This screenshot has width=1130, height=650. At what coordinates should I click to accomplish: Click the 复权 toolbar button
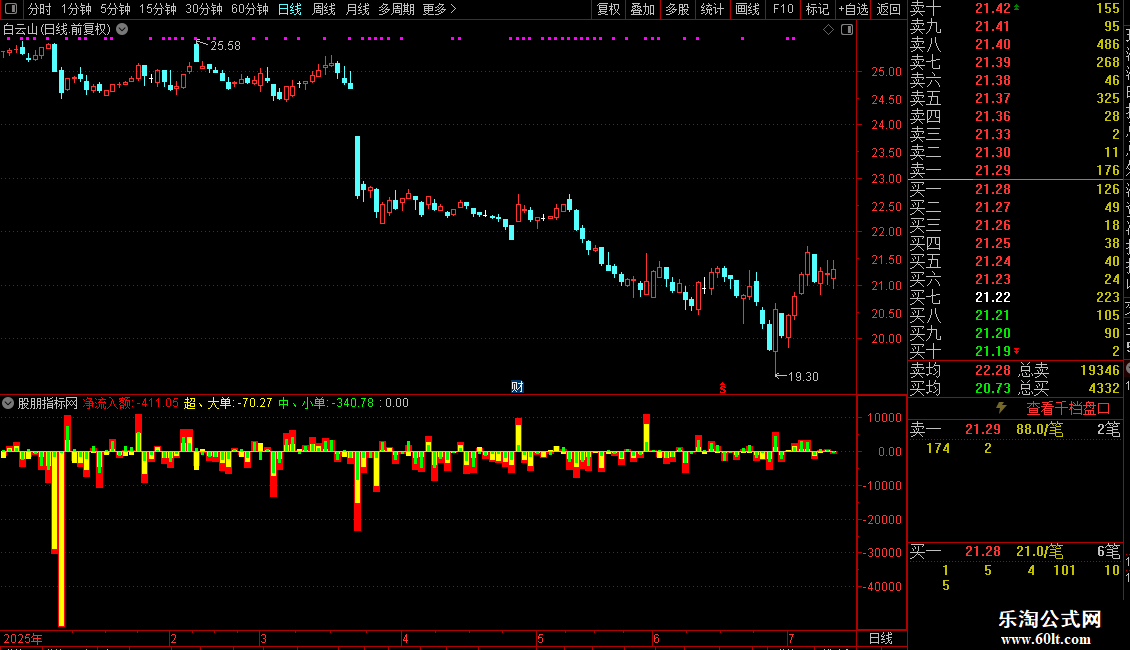click(608, 9)
